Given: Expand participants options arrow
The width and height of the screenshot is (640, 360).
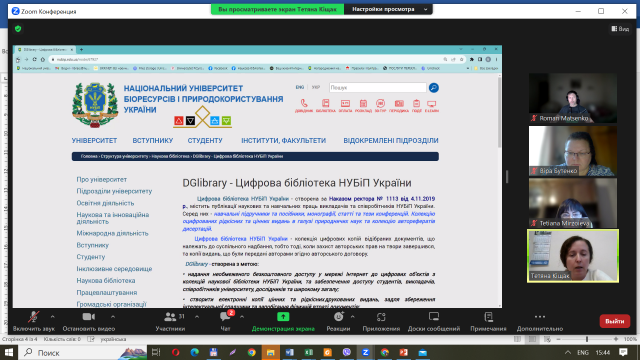Looking at the screenshot, I should (x=197, y=317).
